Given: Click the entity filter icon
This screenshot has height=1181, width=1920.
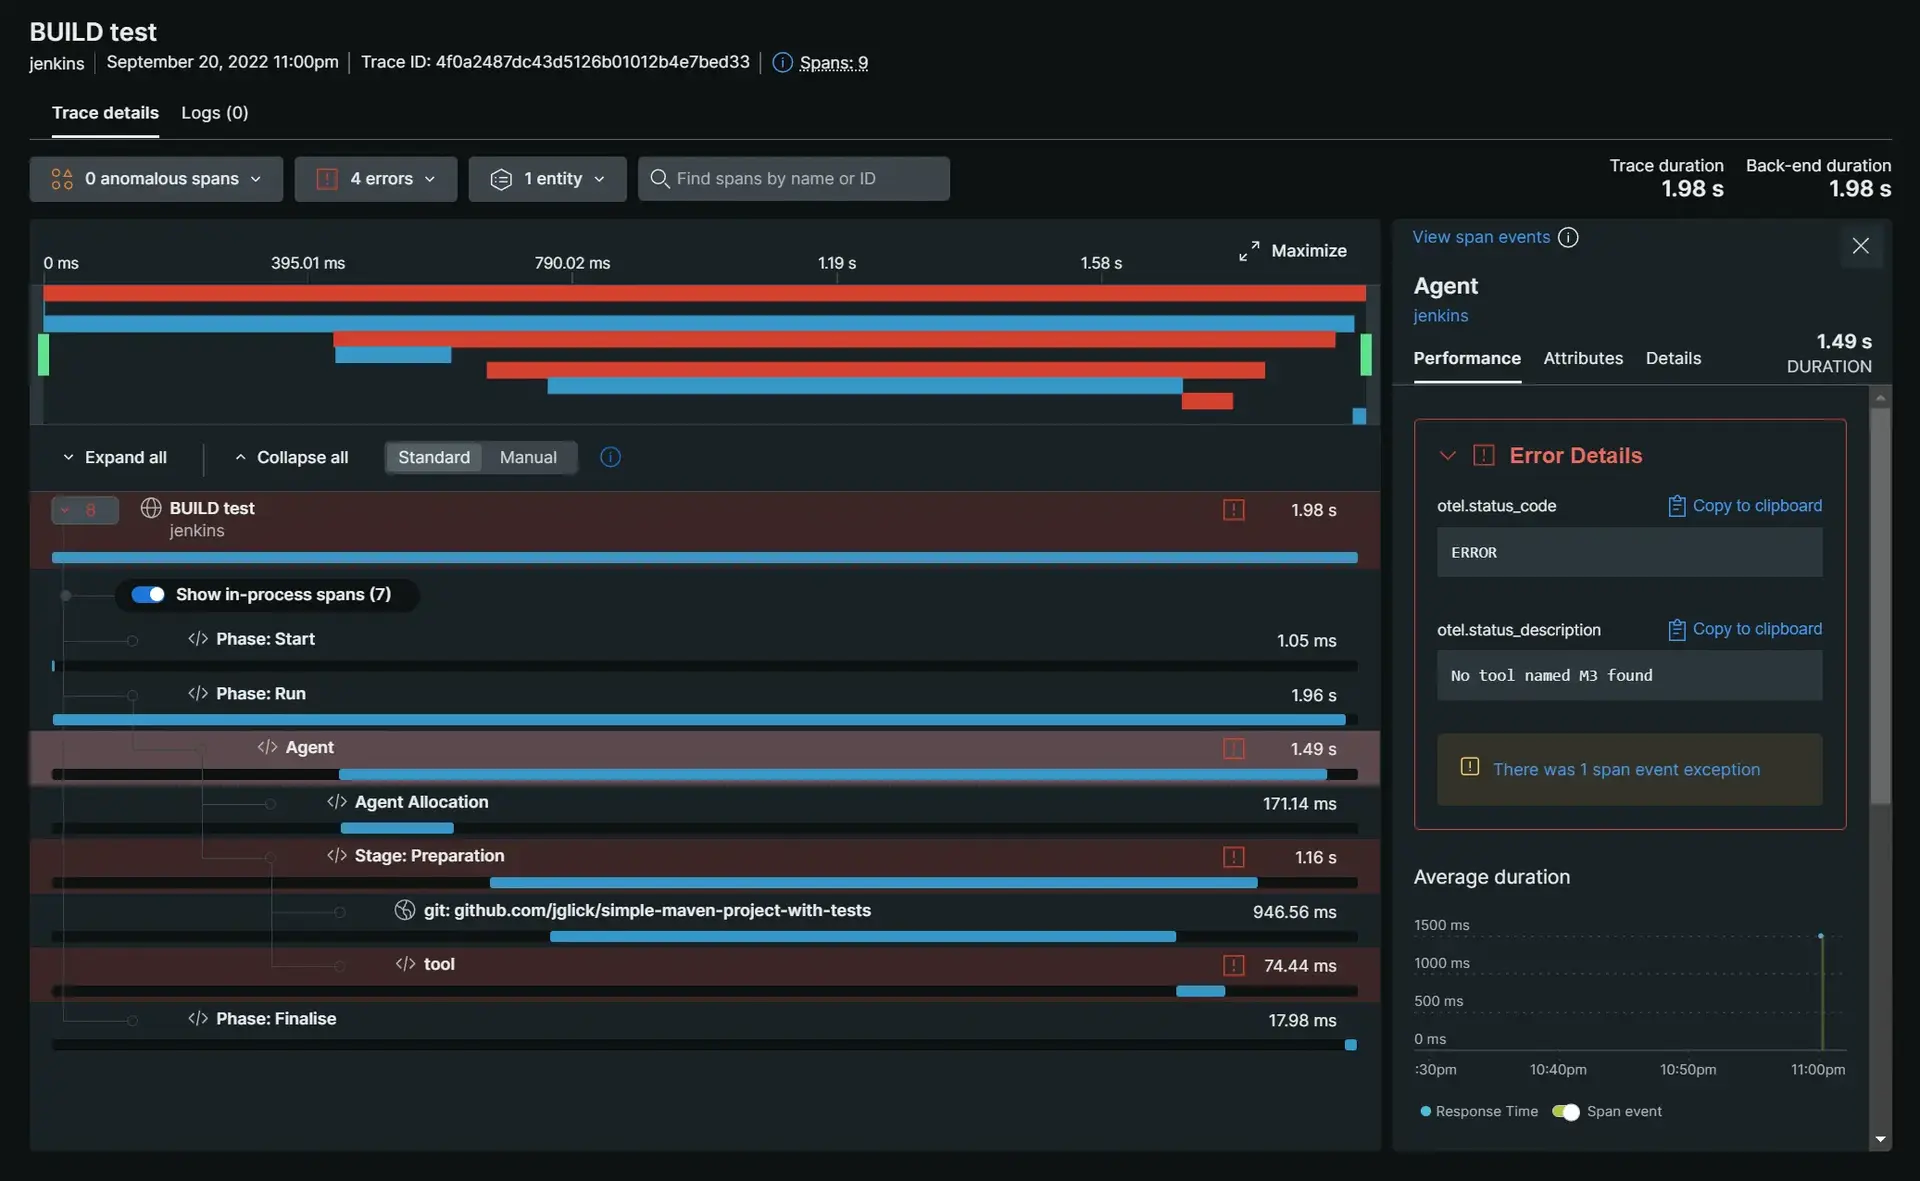Looking at the screenshot, I should (501, 179).
